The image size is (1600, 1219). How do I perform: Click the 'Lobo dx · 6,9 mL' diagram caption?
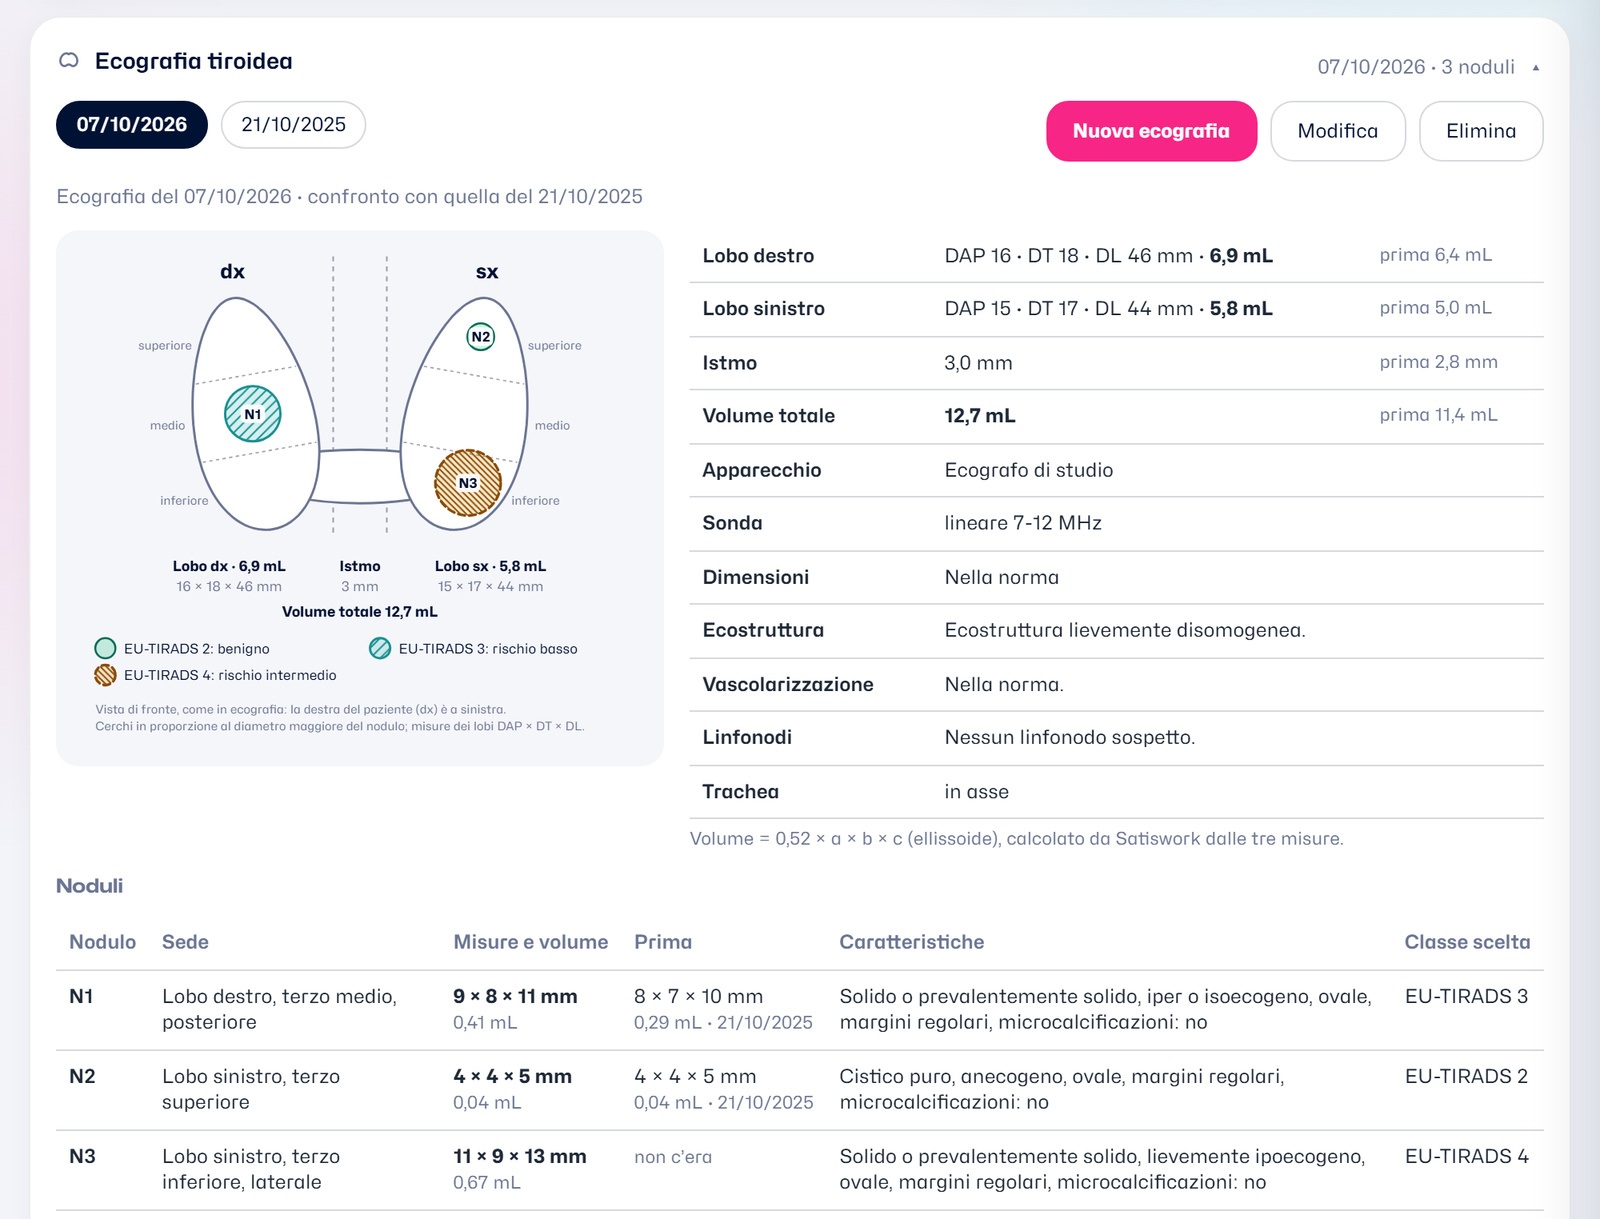click(229, 566)
